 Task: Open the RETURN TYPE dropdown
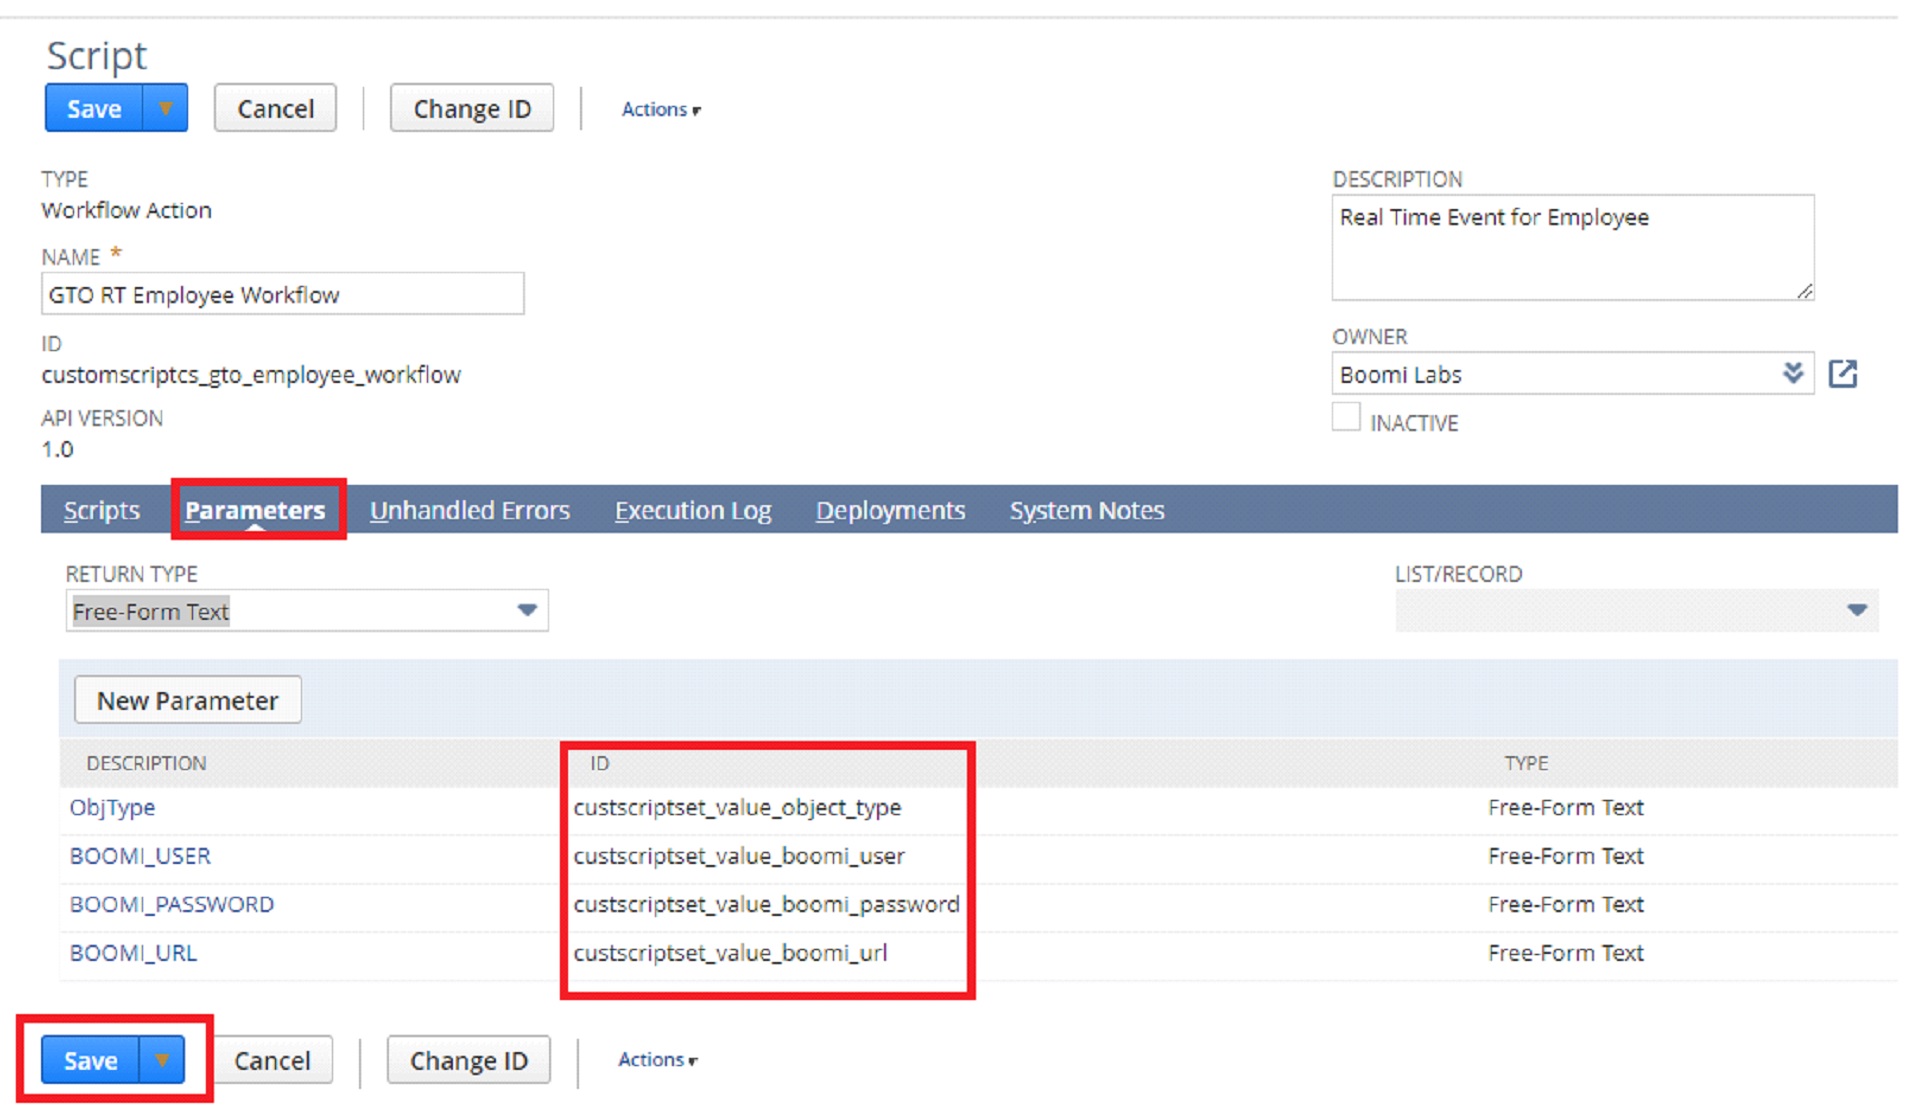tap(527, 610)
